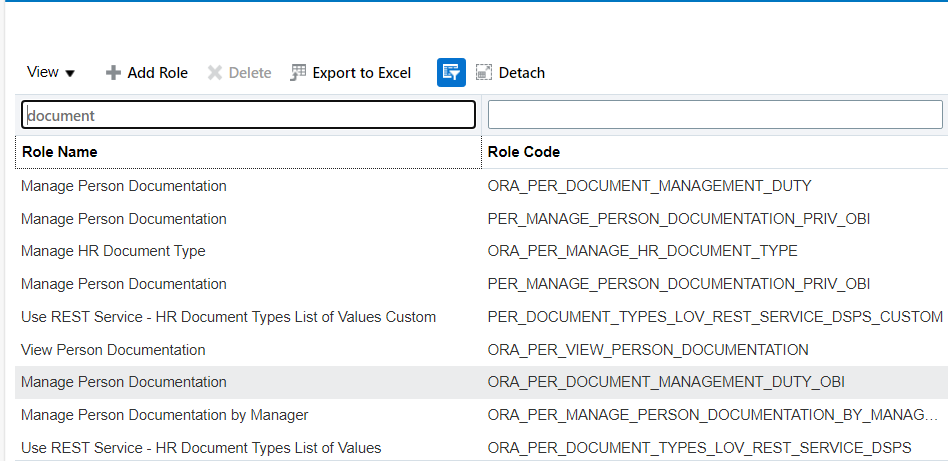Click the Add Role button
The image size is (948, 461).
(147, 73)
